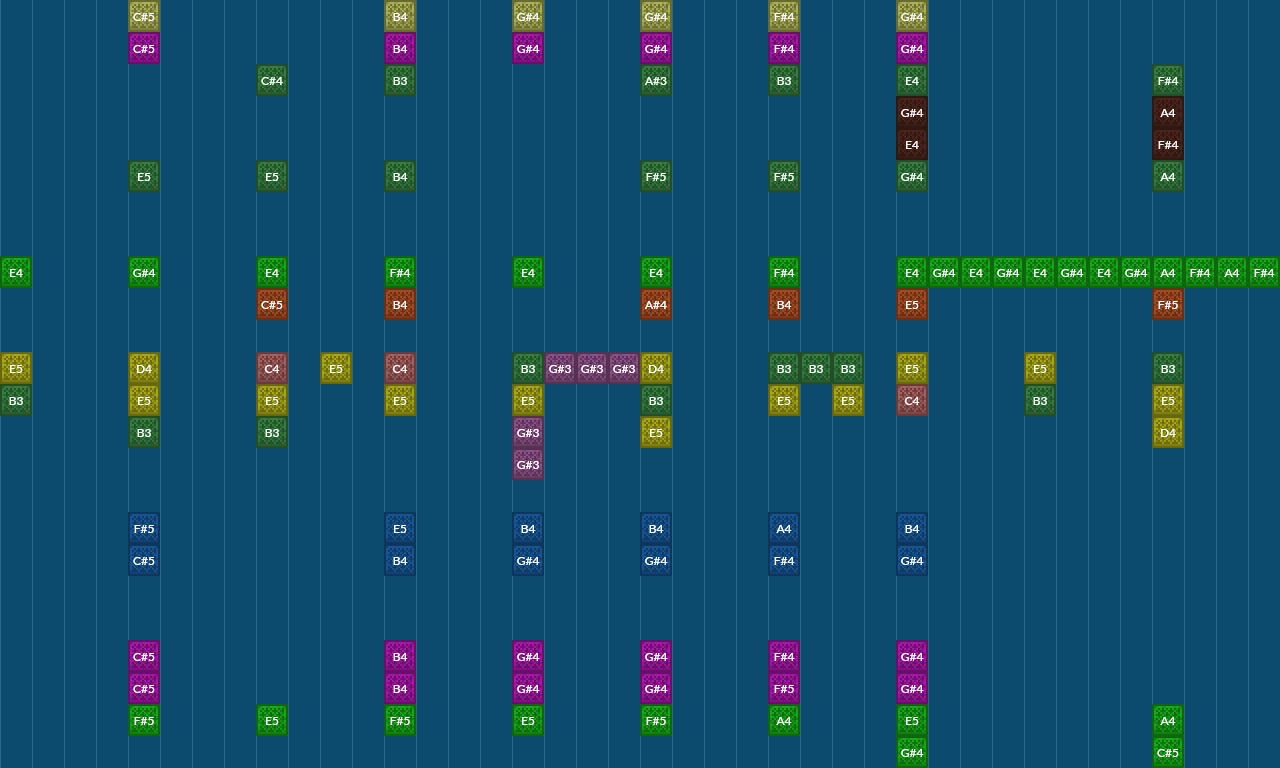Select one of the pink G#3 notes in the row
The width and height of the screenshot is (1280, 768).
click(560, 368)
